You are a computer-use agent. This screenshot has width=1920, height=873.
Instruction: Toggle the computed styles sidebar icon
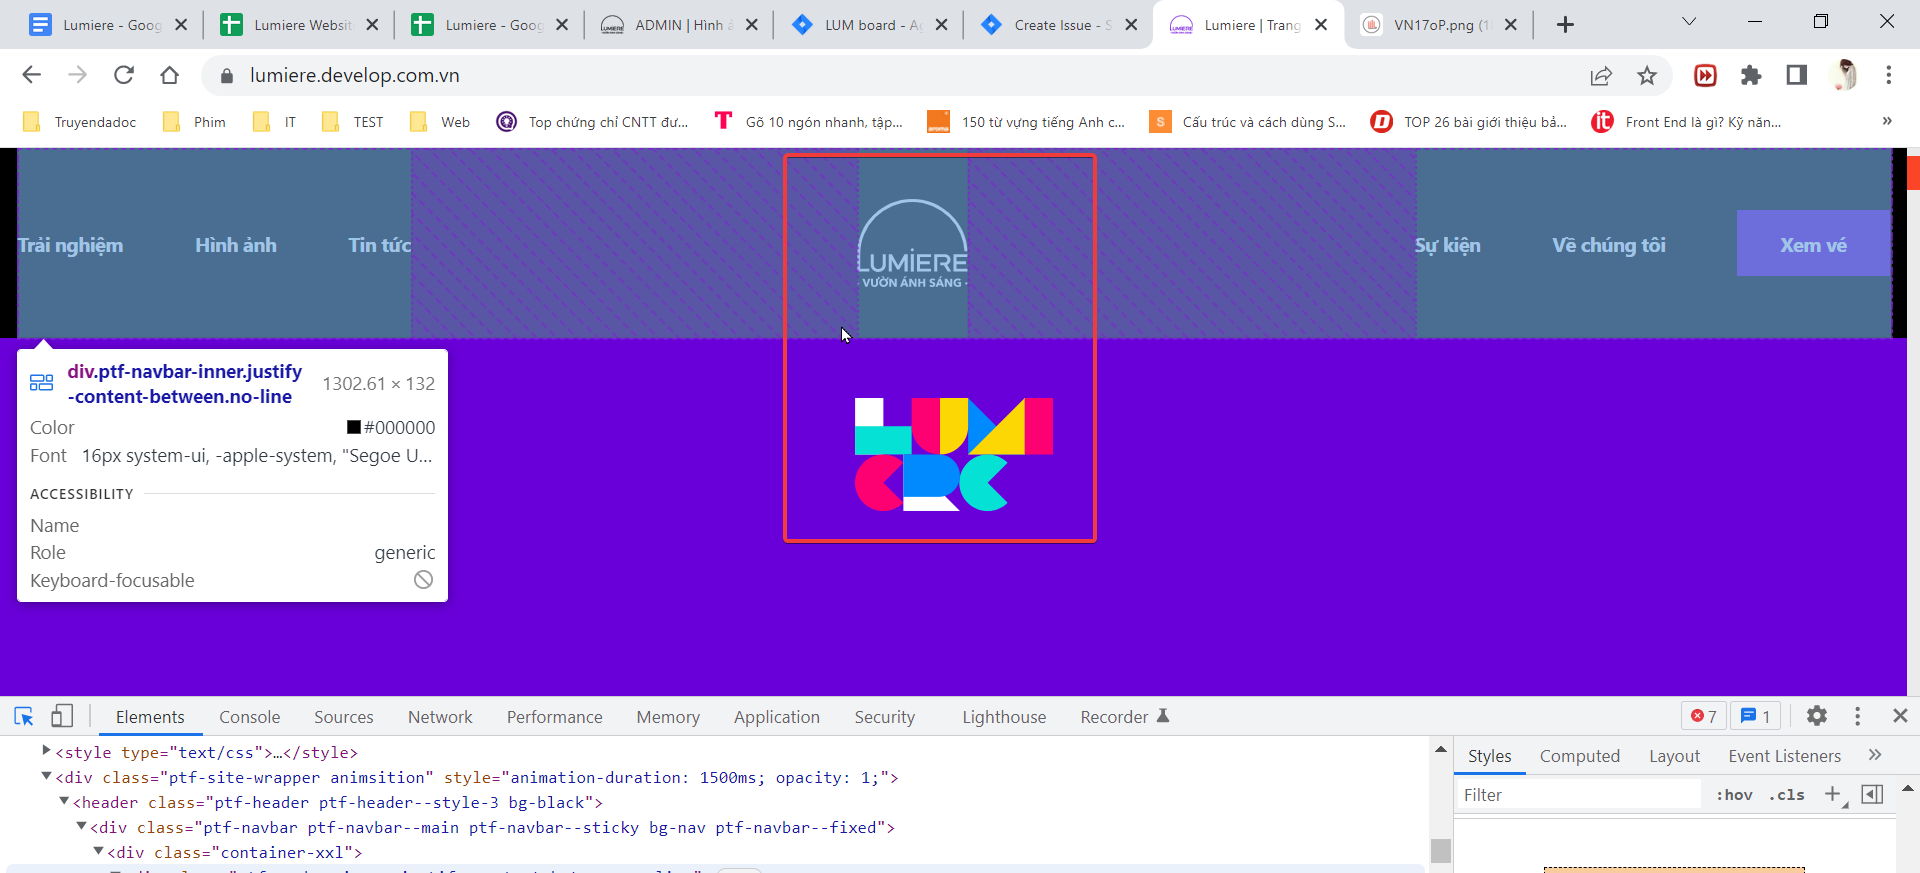coord(1872,794)
